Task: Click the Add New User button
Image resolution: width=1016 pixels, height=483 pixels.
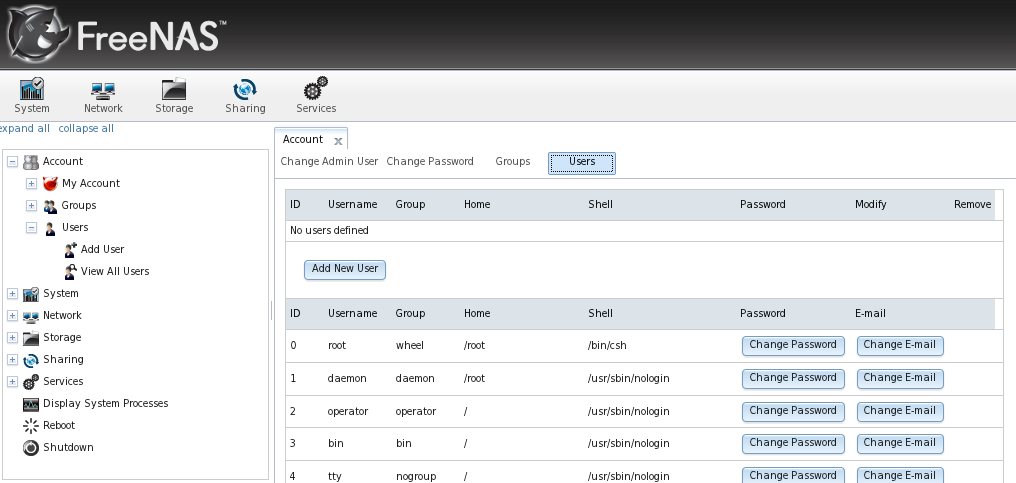Action: [x=345, y=270]
